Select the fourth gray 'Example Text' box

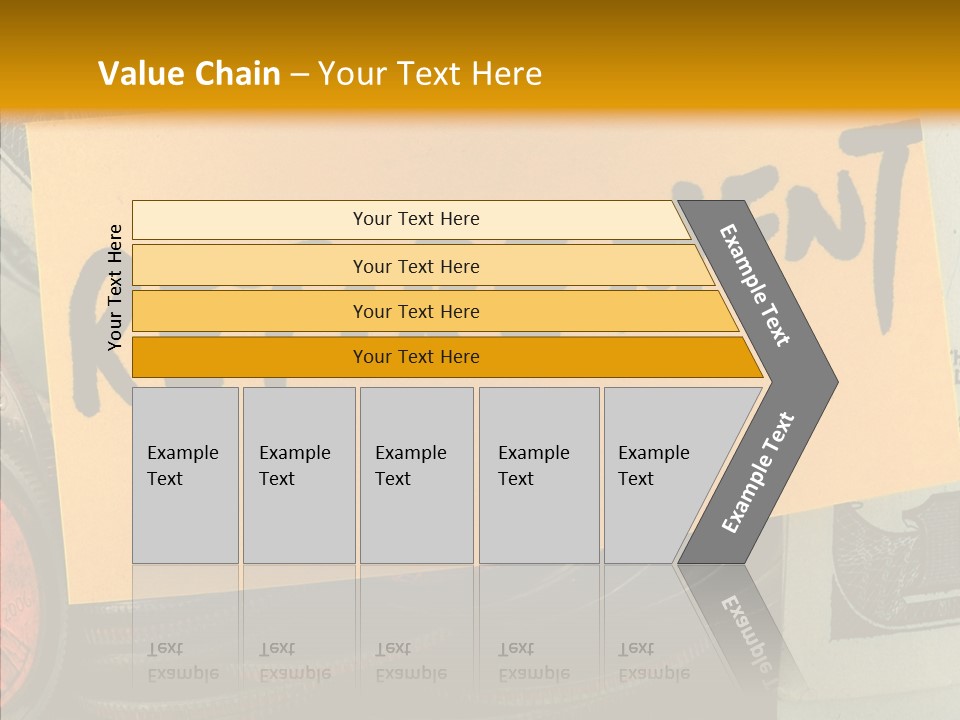click(538, 475)
